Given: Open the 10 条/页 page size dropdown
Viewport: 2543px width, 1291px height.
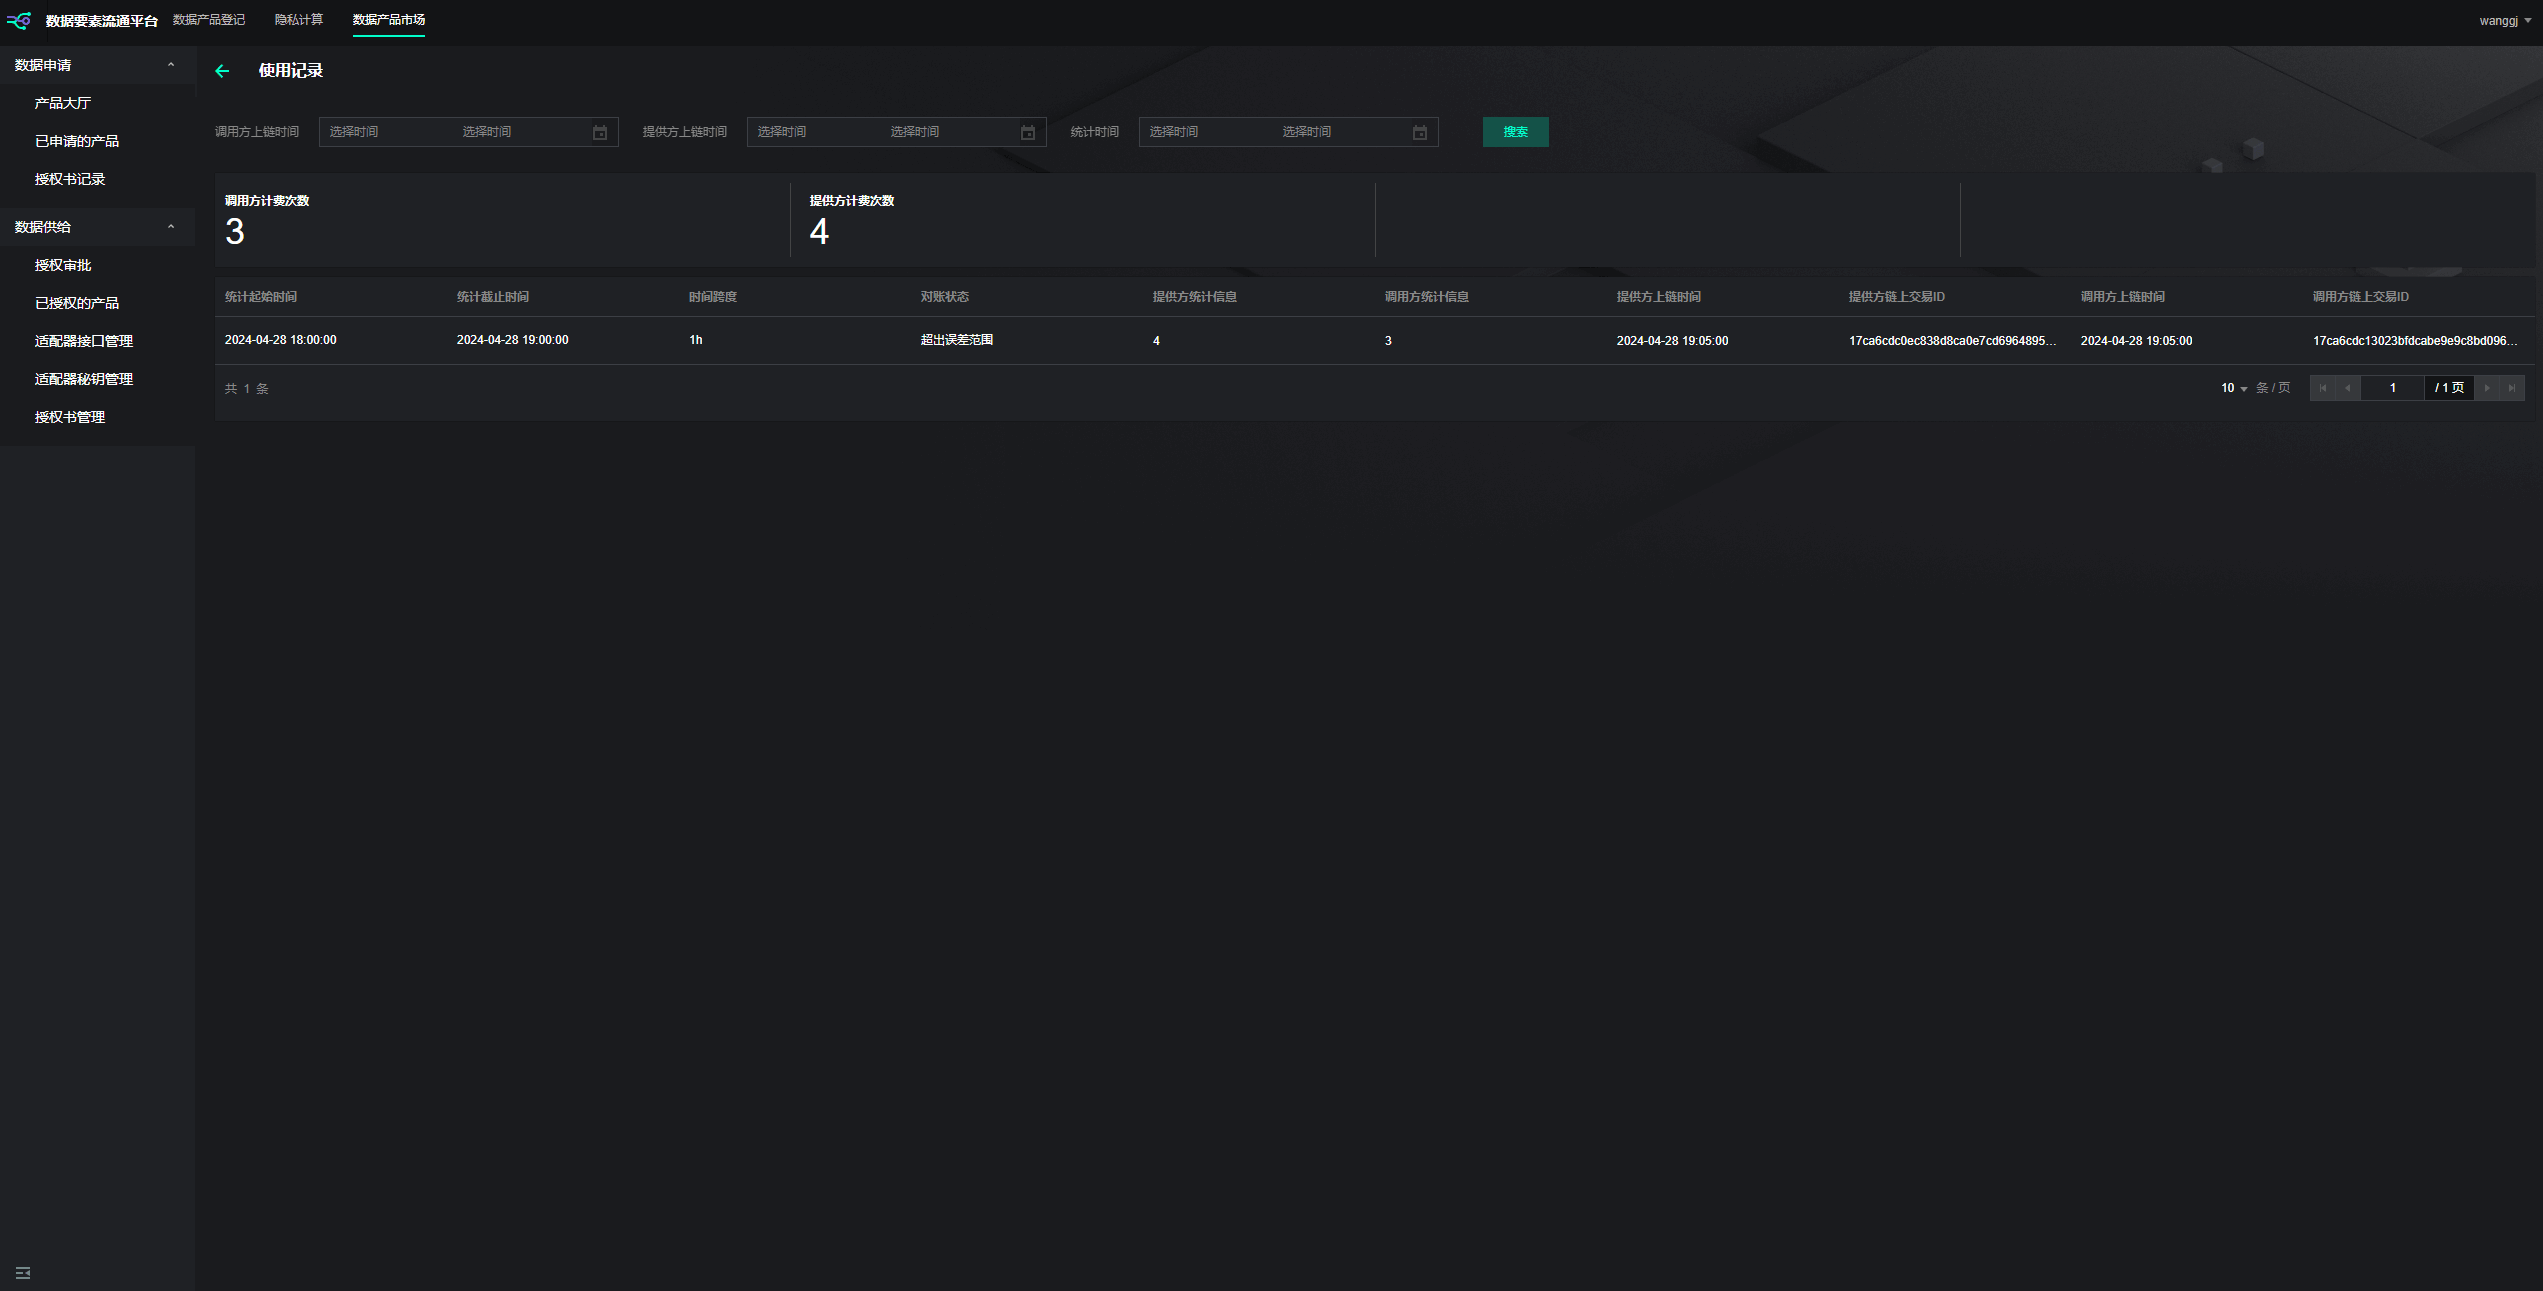Looking at the screenshot, I should [x=2234, y=388].
